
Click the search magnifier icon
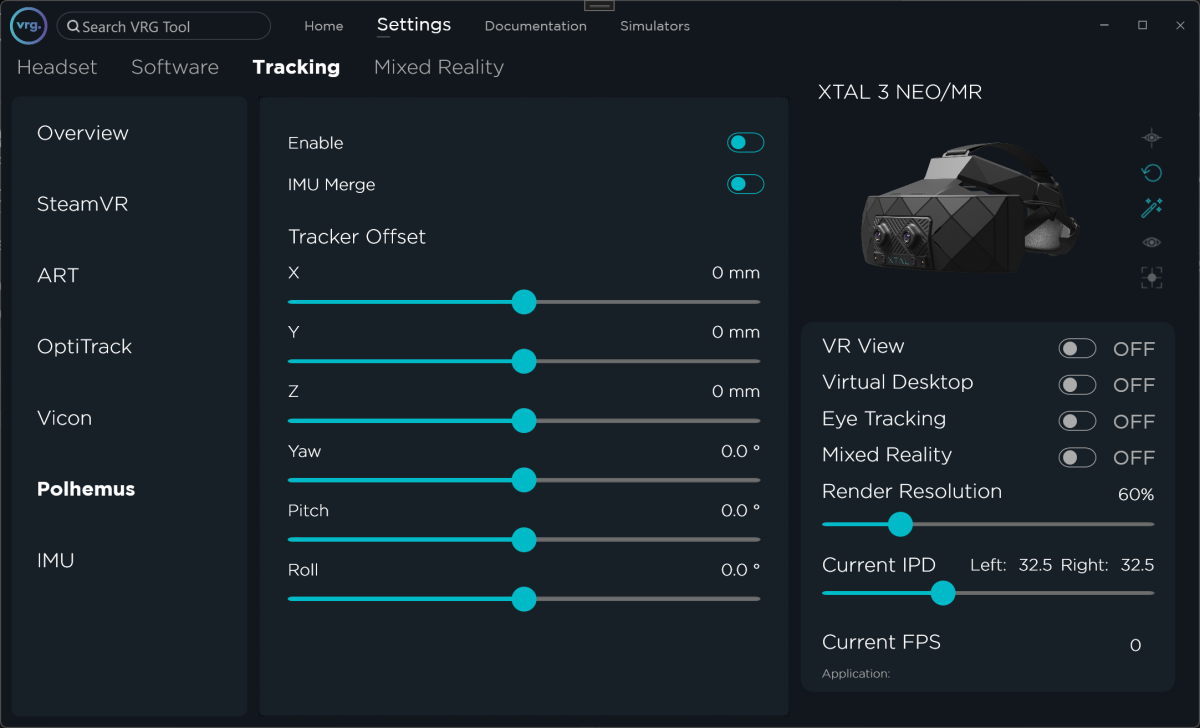73,27
